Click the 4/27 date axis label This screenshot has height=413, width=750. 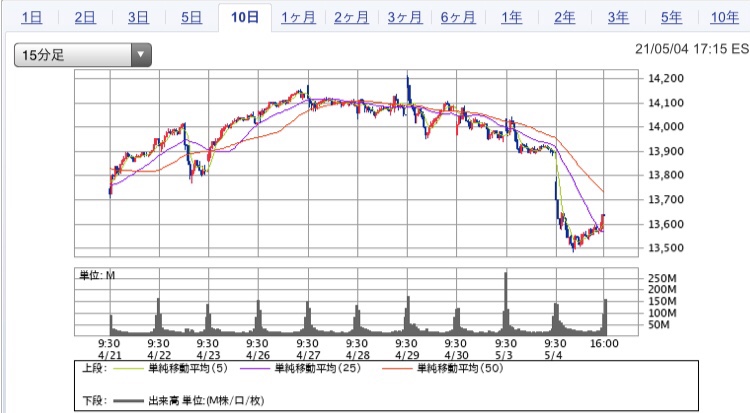click(308, 355)
